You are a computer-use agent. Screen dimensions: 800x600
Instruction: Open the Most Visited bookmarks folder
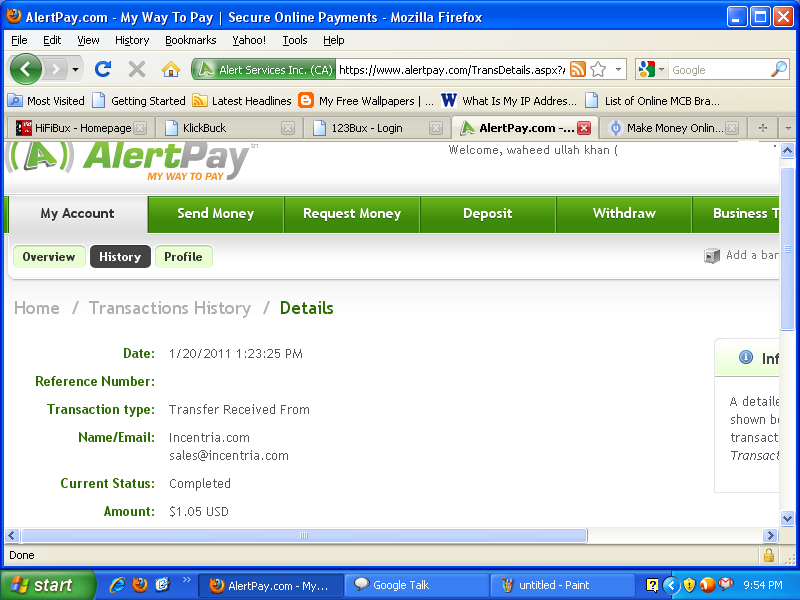point(46,101)
